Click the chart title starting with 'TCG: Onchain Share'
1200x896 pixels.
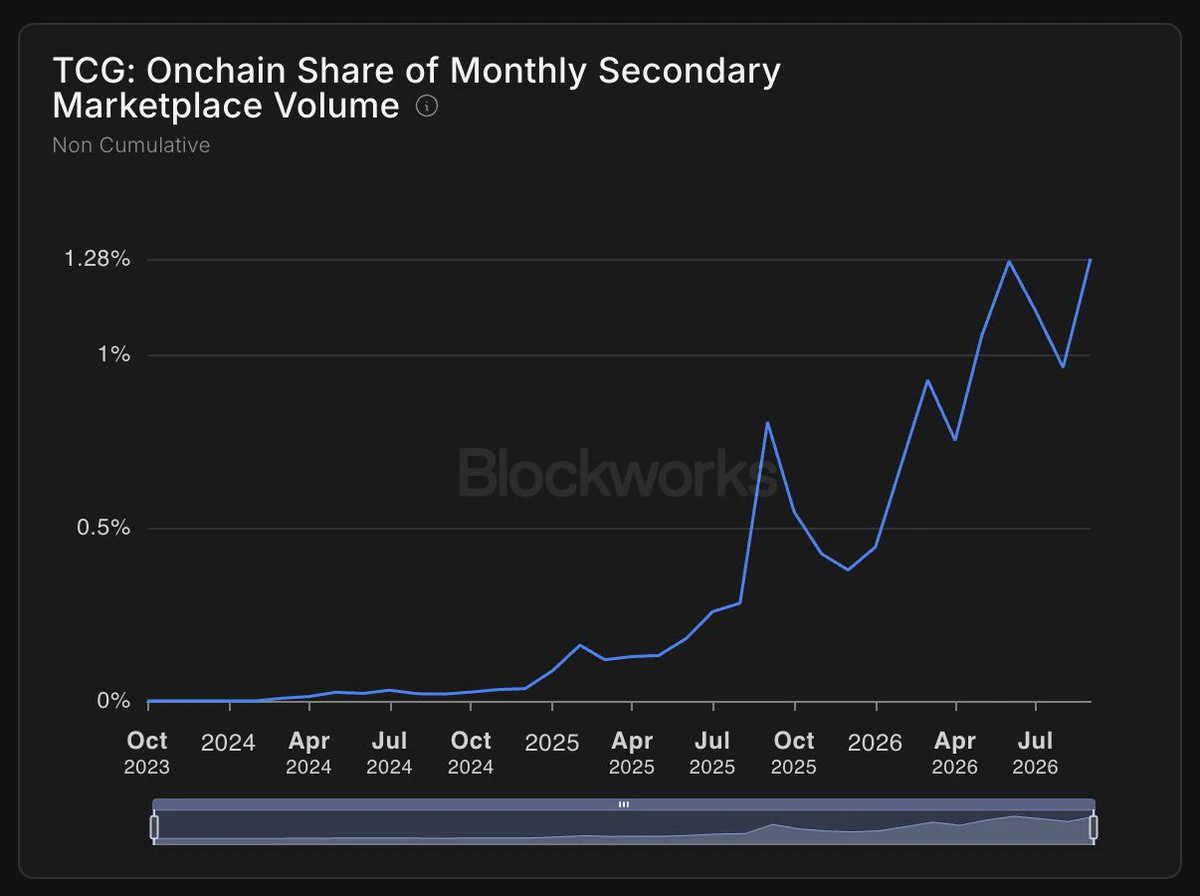416,87
